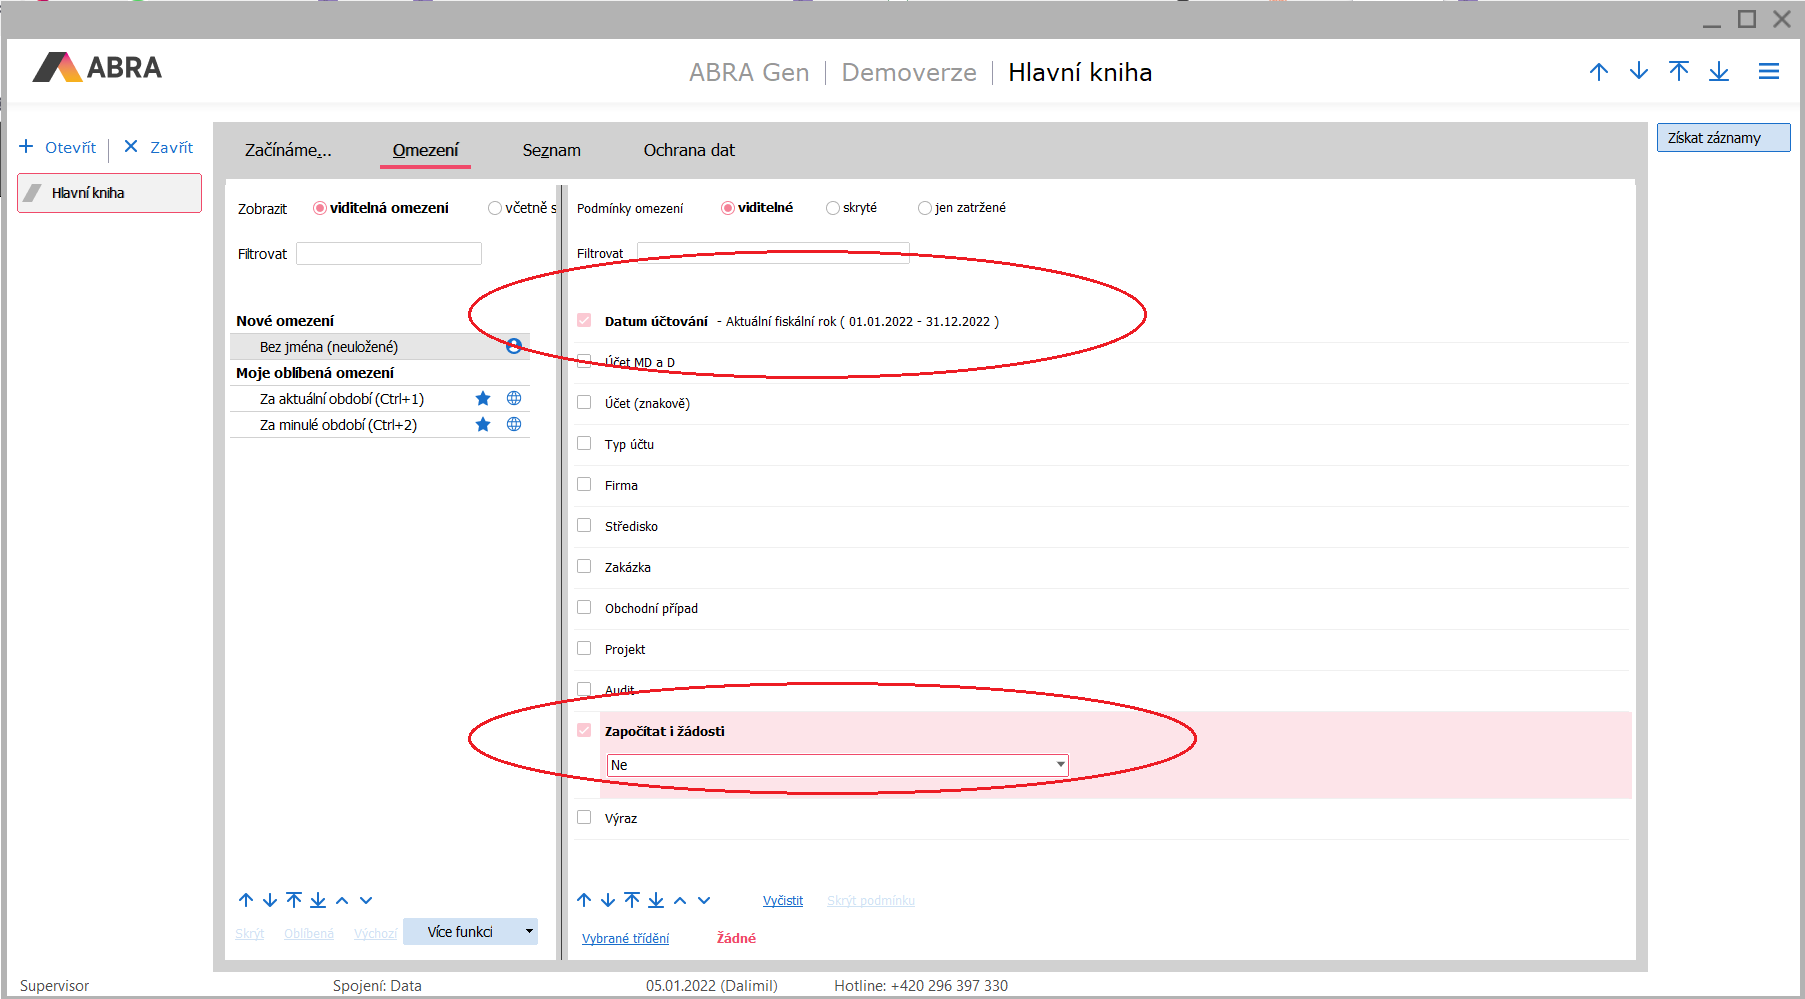Screen dimensions: 1805x999
Task: Open the Ochrana dat tab
Action: click(688, 150)
